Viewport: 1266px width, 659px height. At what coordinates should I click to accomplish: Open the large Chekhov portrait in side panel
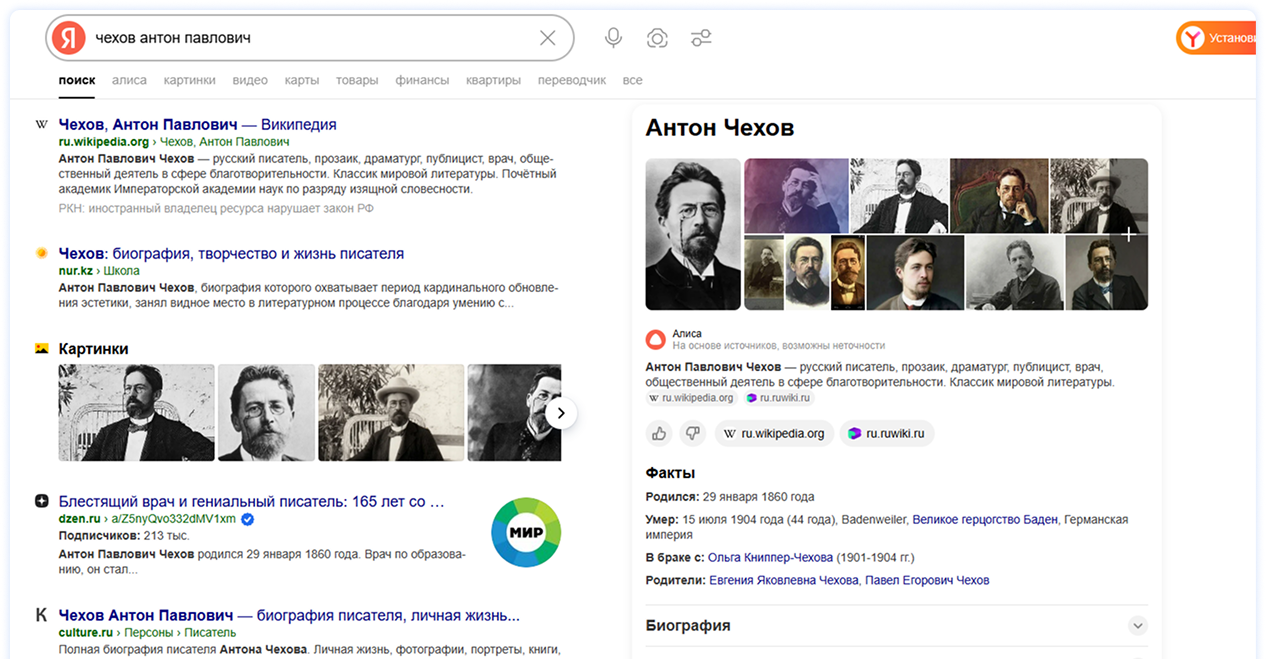click(693, 234)
